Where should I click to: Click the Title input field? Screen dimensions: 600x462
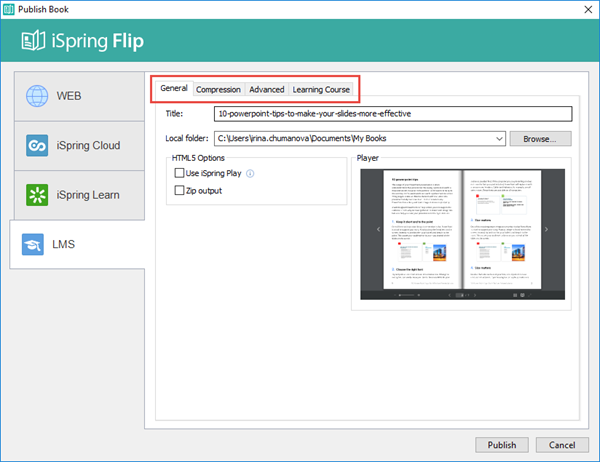[393, 114]
